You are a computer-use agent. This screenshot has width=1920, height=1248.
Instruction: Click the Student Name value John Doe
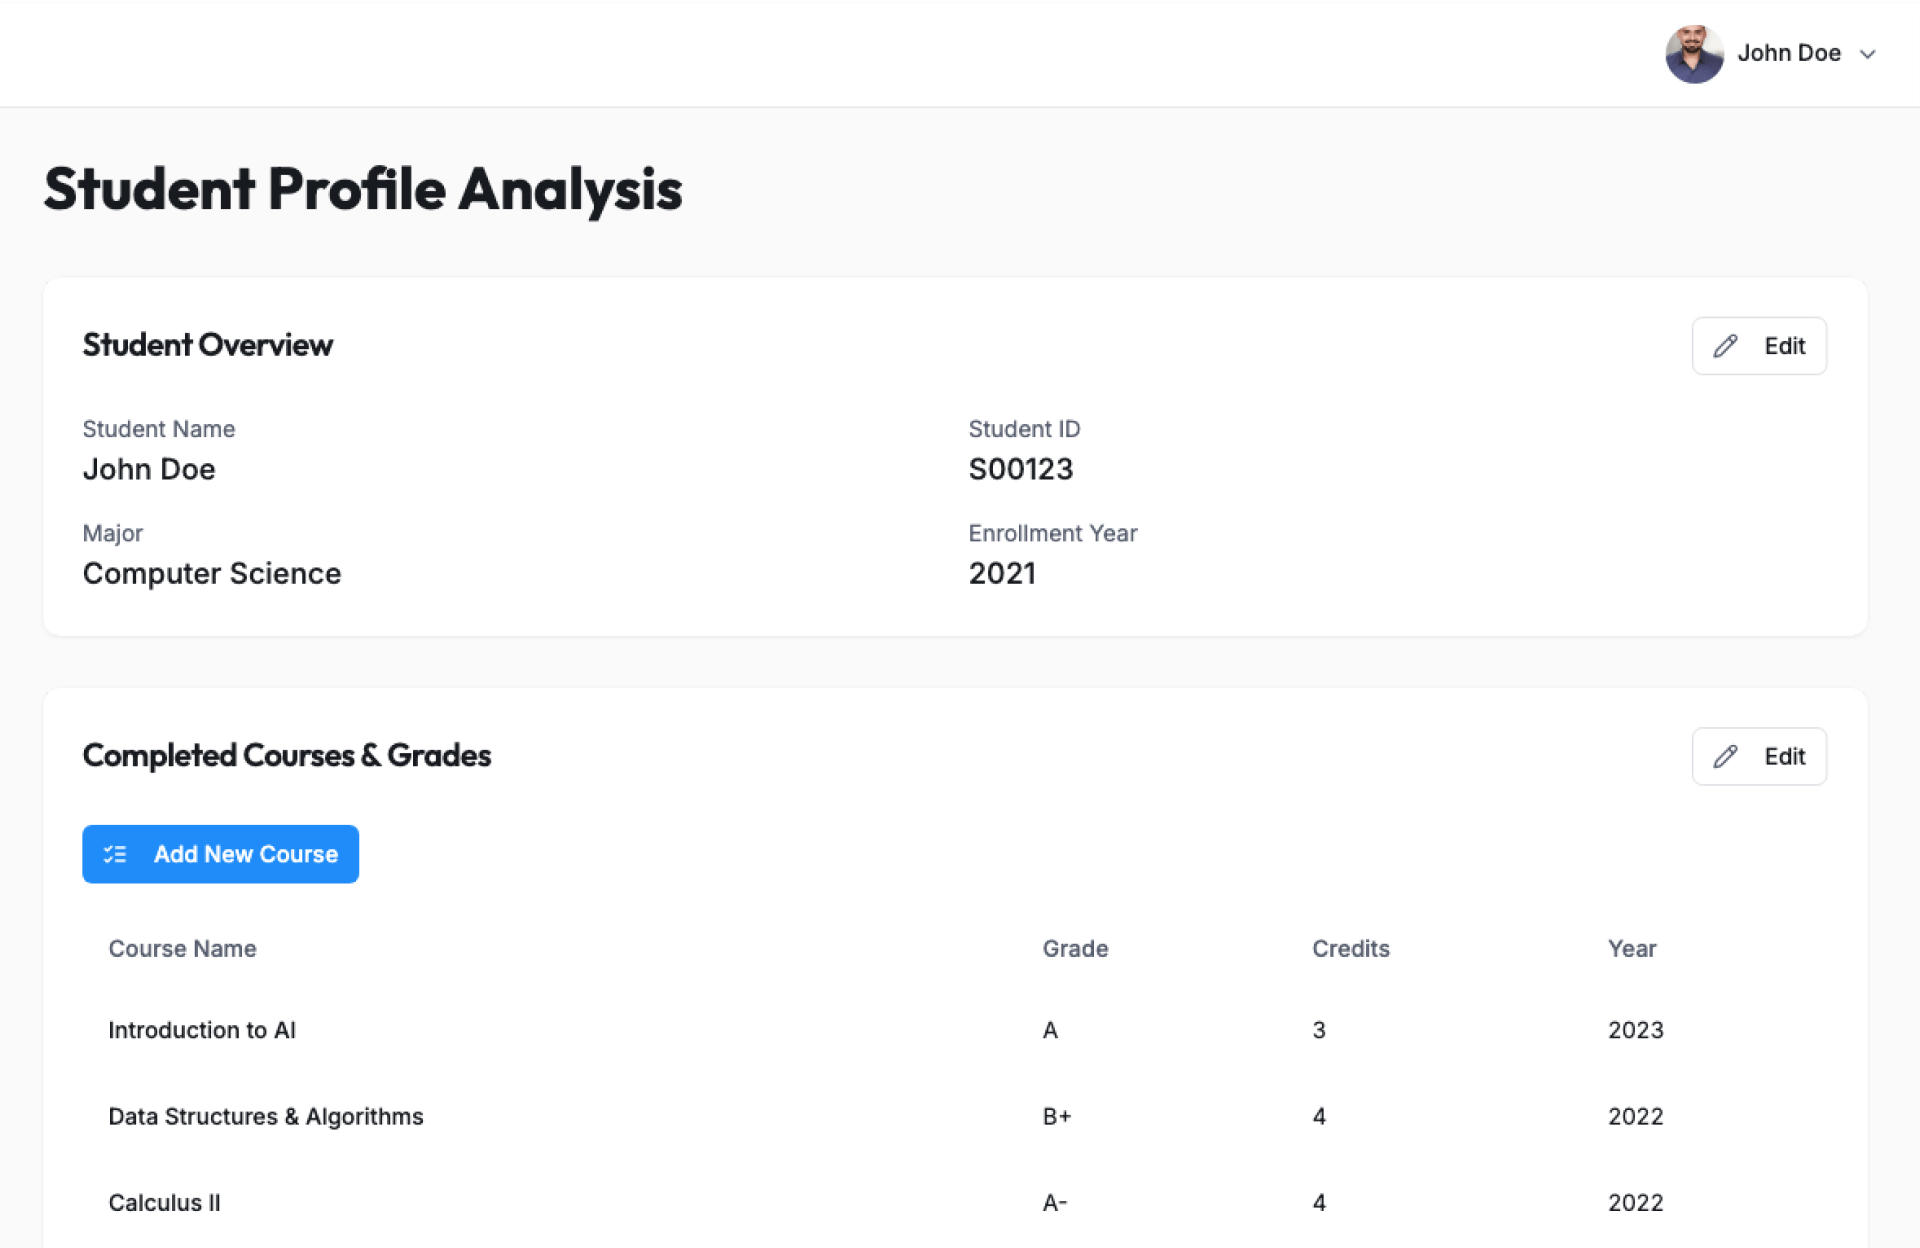coord(149,469)
